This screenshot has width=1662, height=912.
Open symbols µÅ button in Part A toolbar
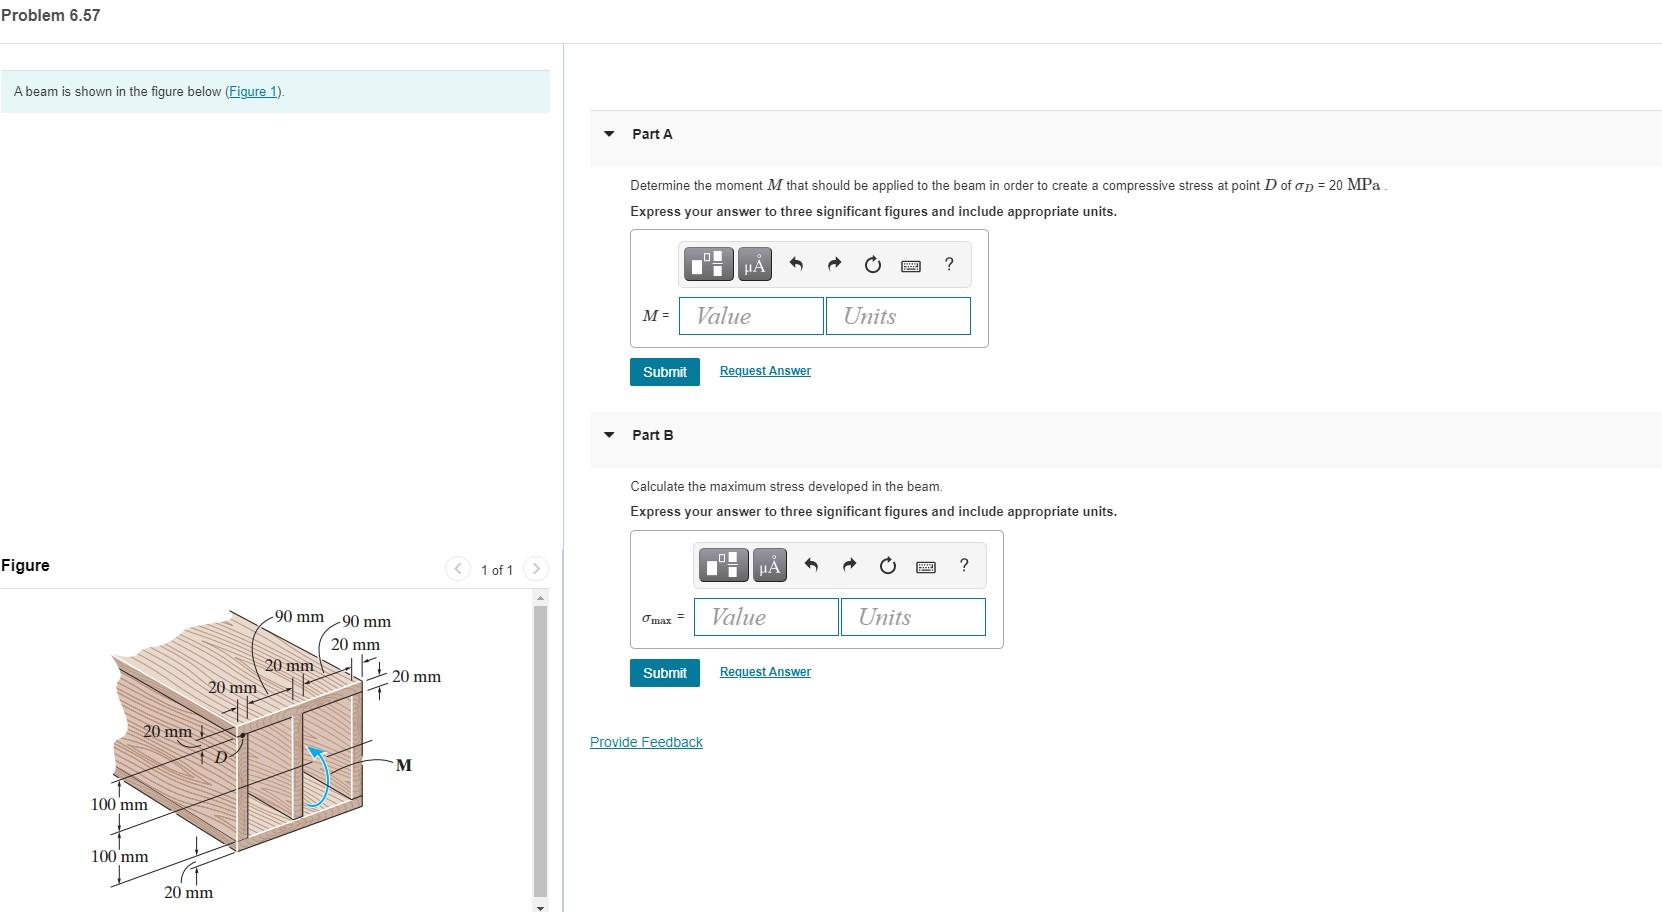pos(755,264)
